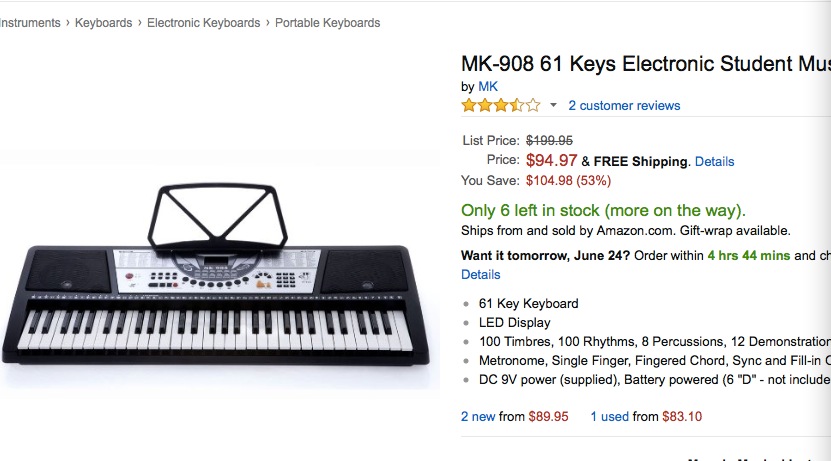Go to Keyboards breadcrumb category
The height and width of the screenshot is (461, 831).
click(103, 23)
